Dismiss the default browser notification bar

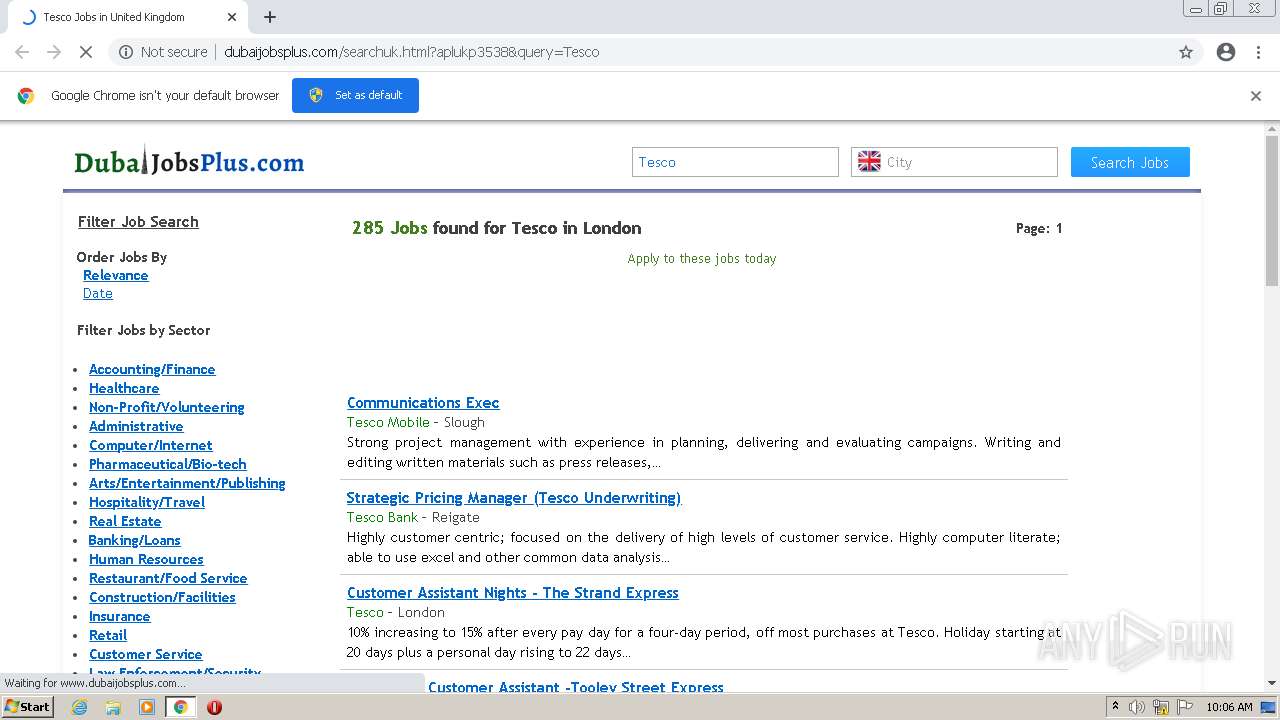pos(1256,96)
